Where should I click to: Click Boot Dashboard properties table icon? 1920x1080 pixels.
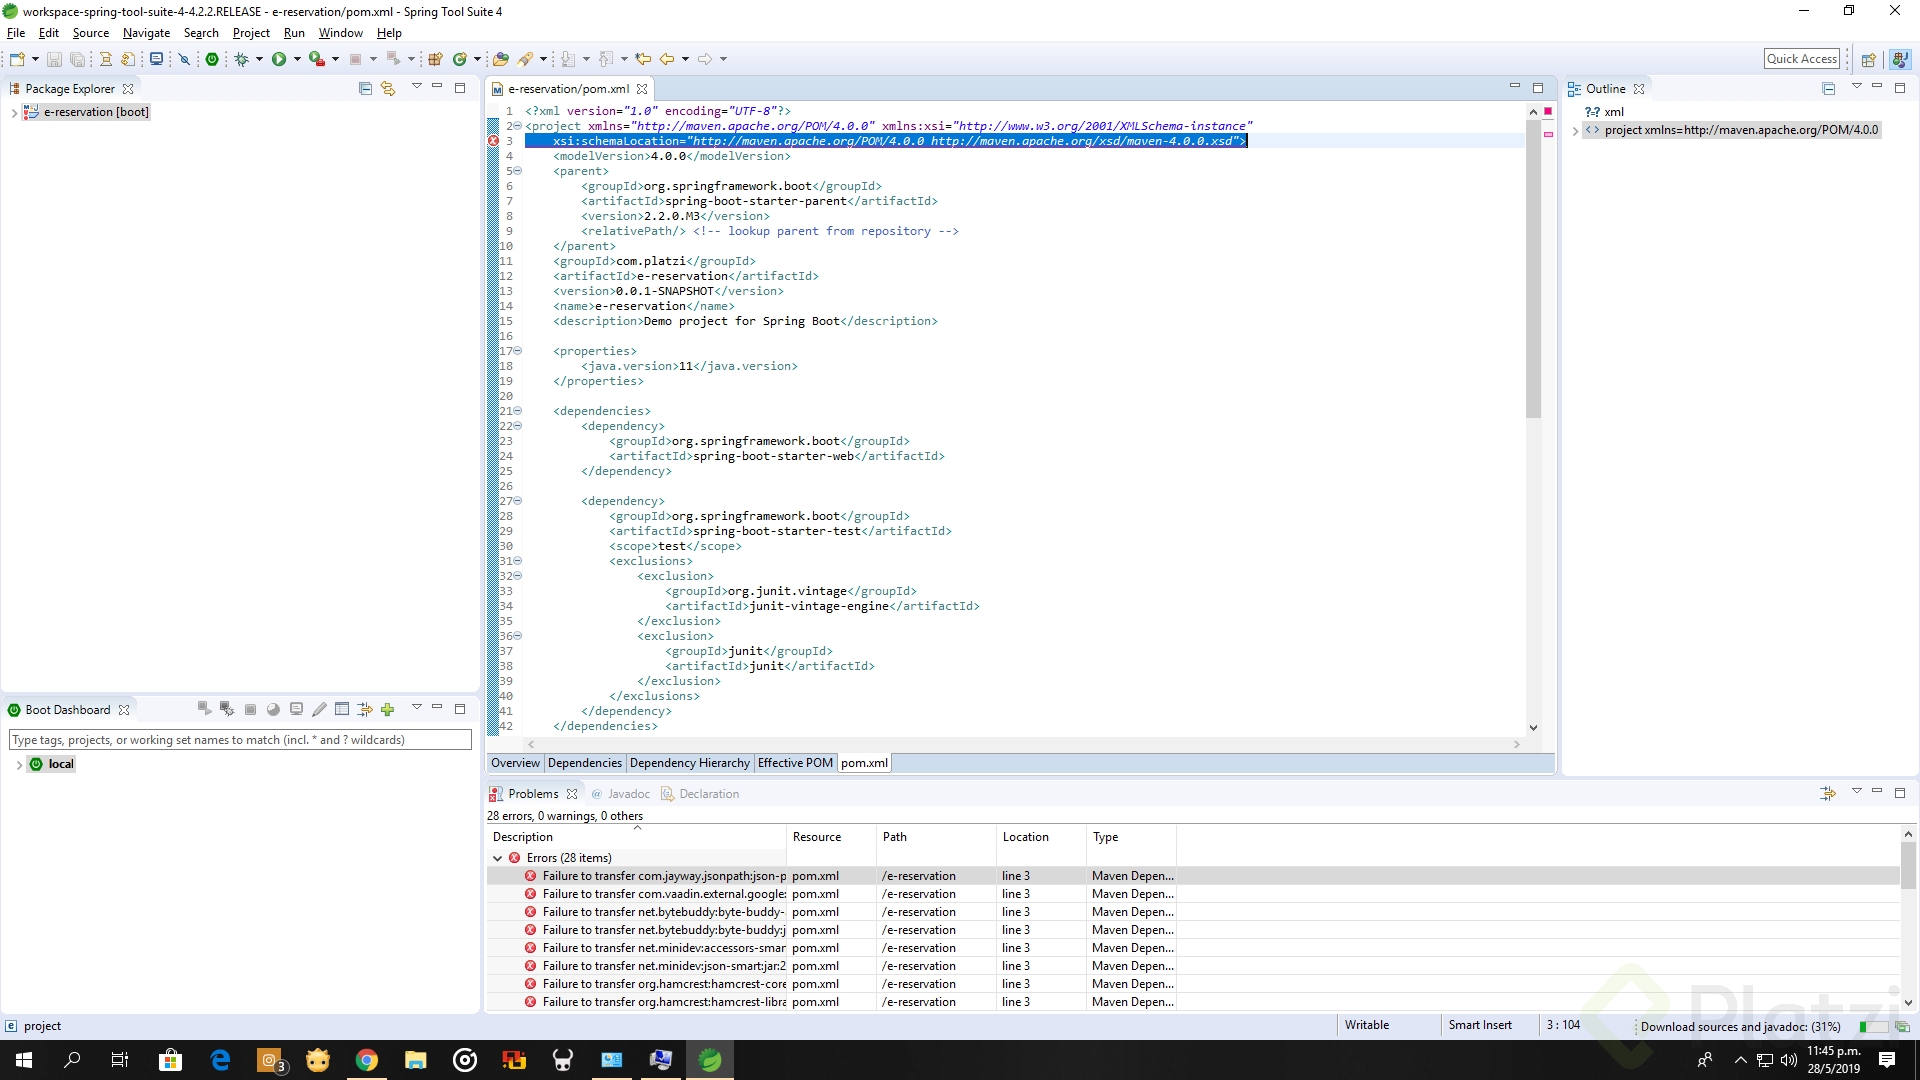342,710
